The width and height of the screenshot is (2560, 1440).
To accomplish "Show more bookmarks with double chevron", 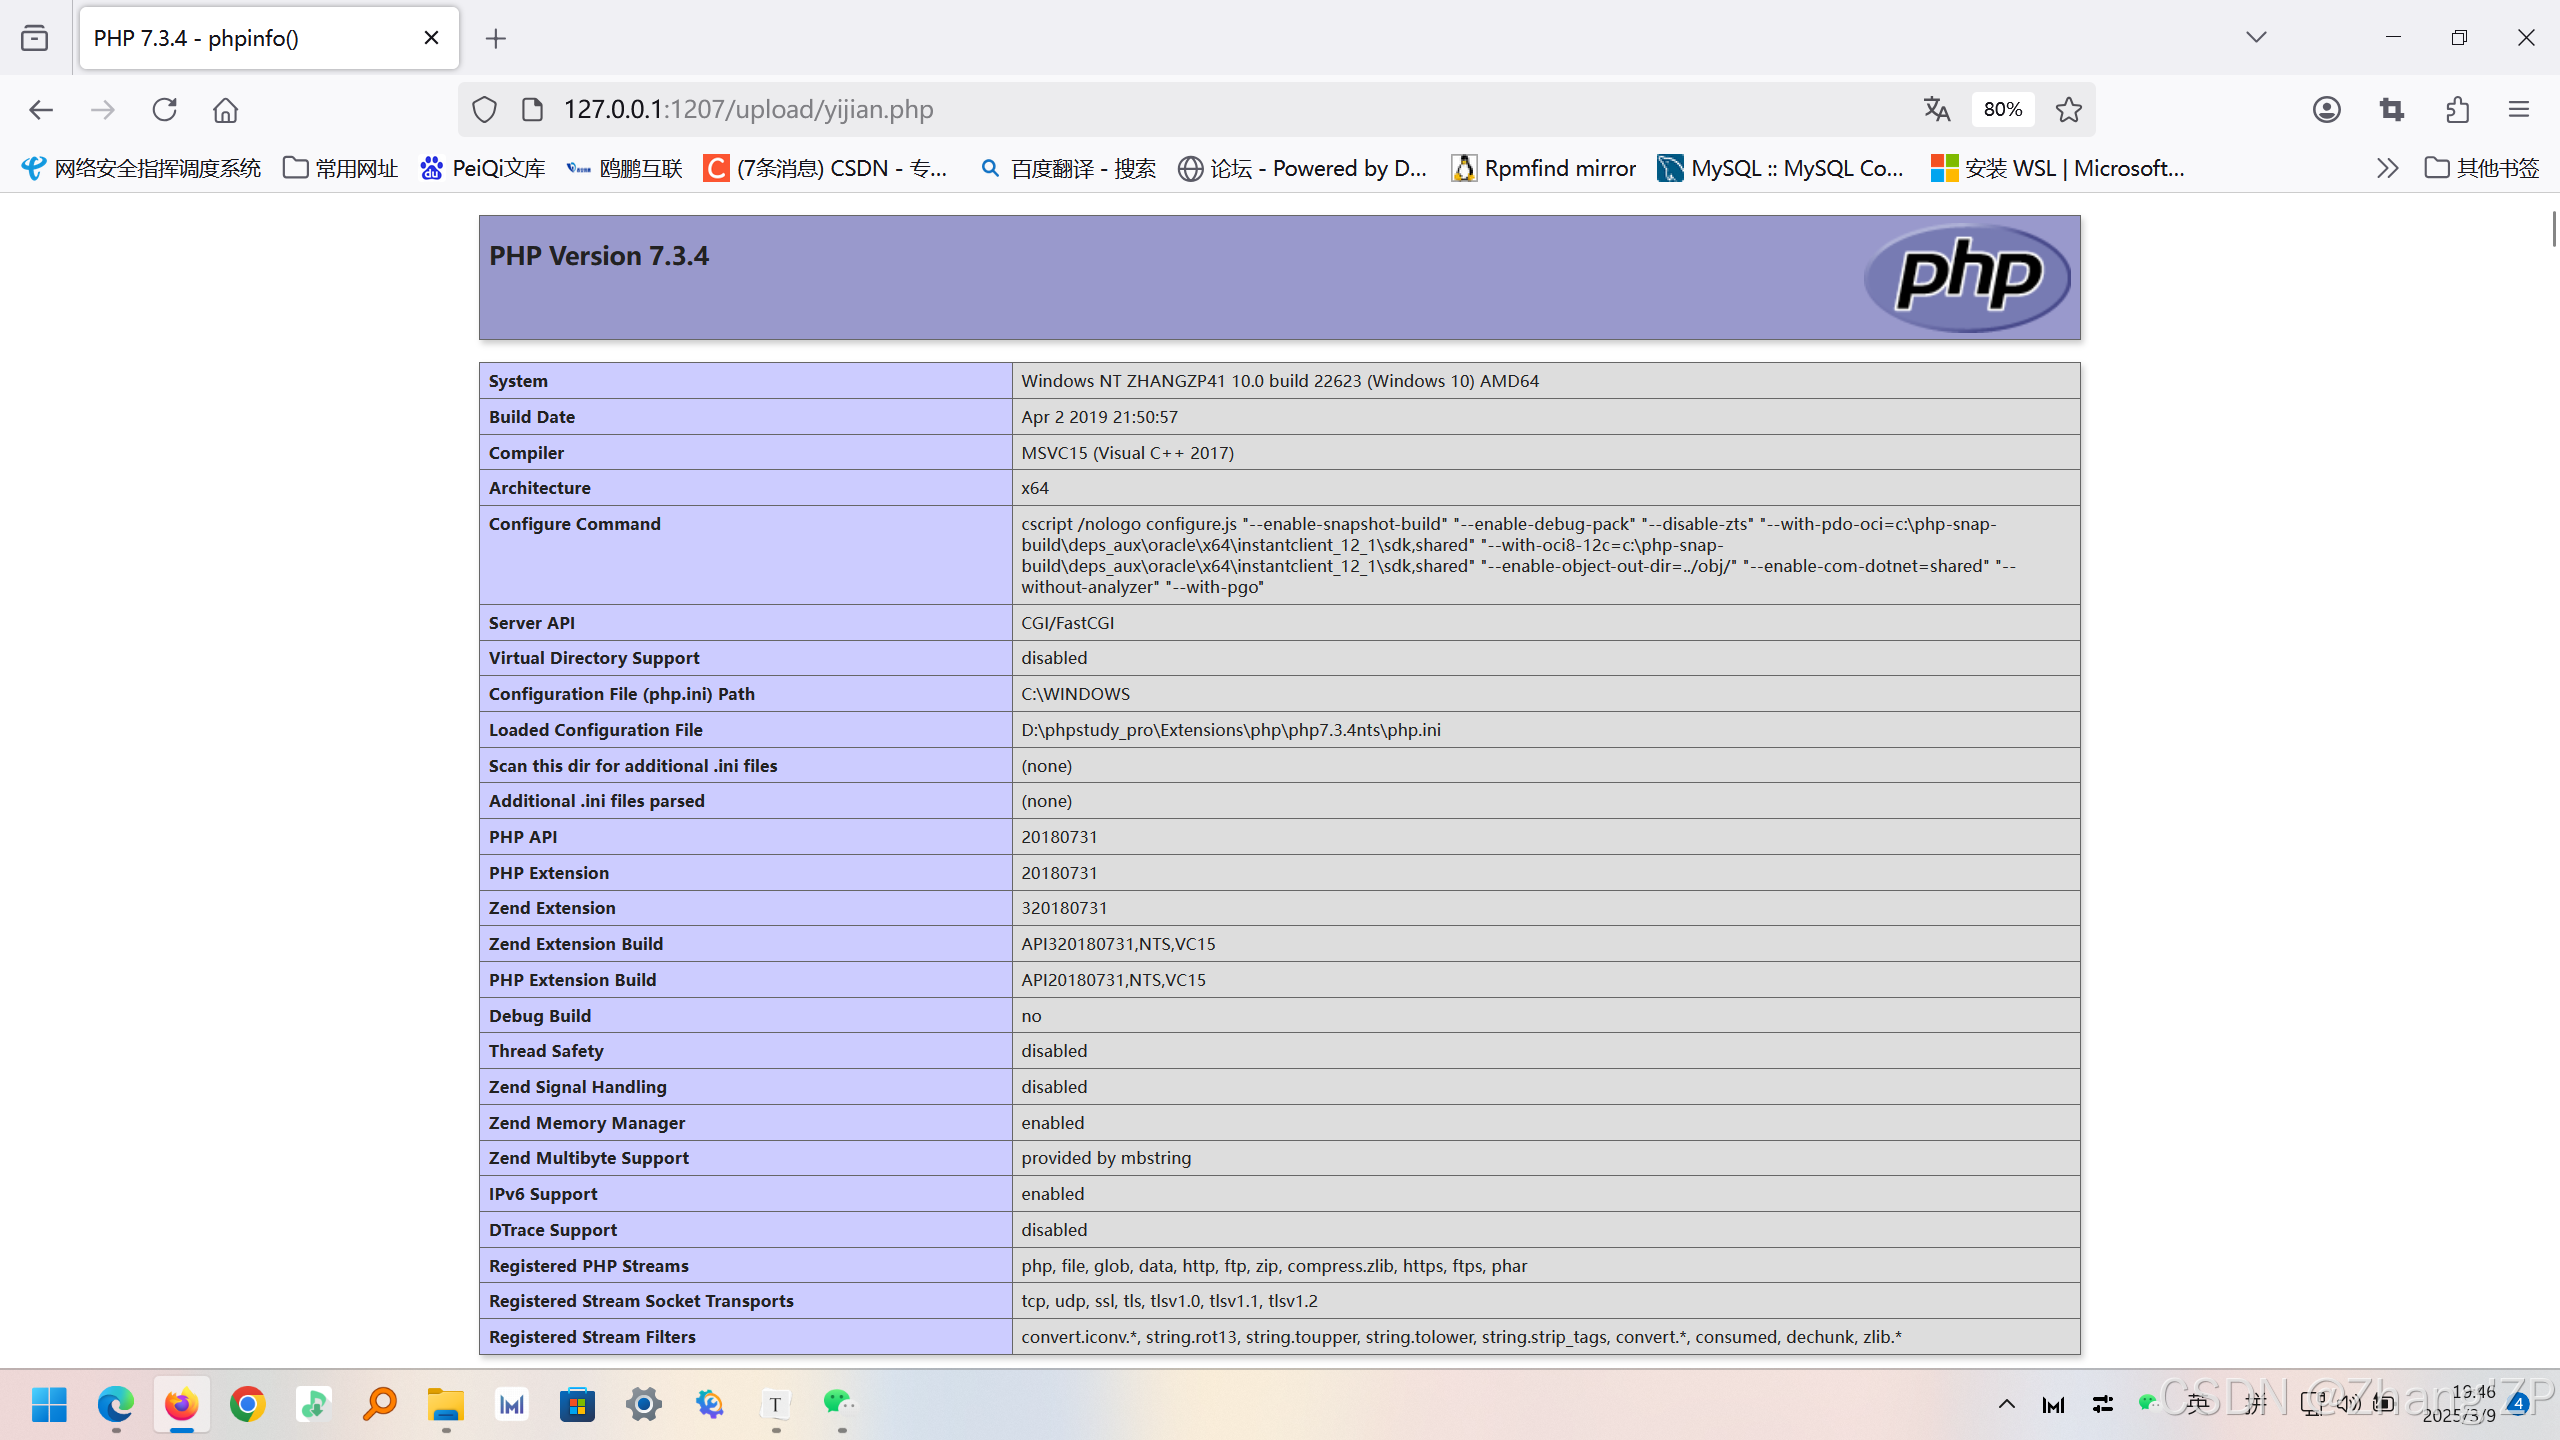I will [2387, 168].
